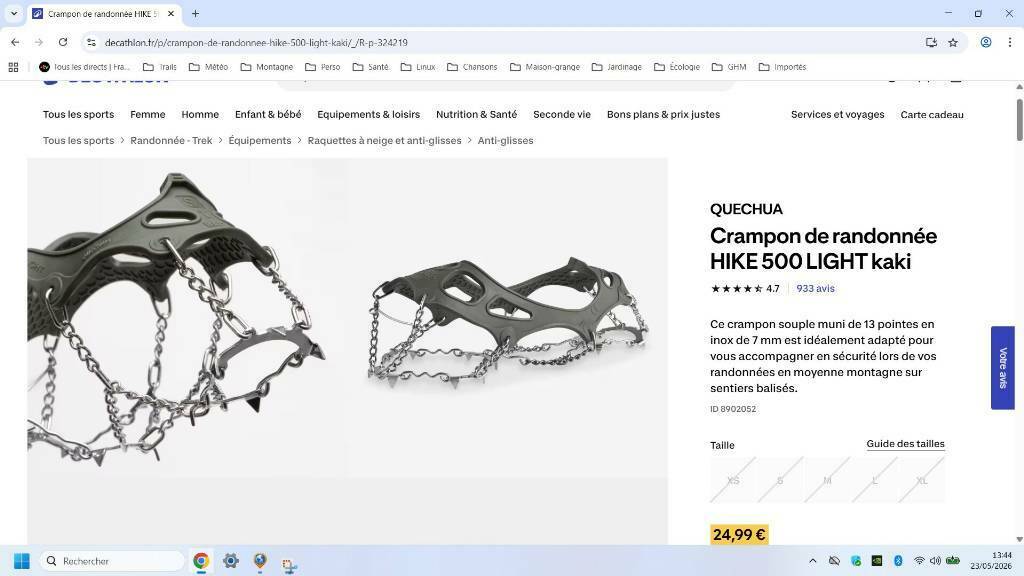This screenshot has width=1024, height=576.
Task: Open a new browser tab
Action: pyautogui.click(x=195, y=14)
